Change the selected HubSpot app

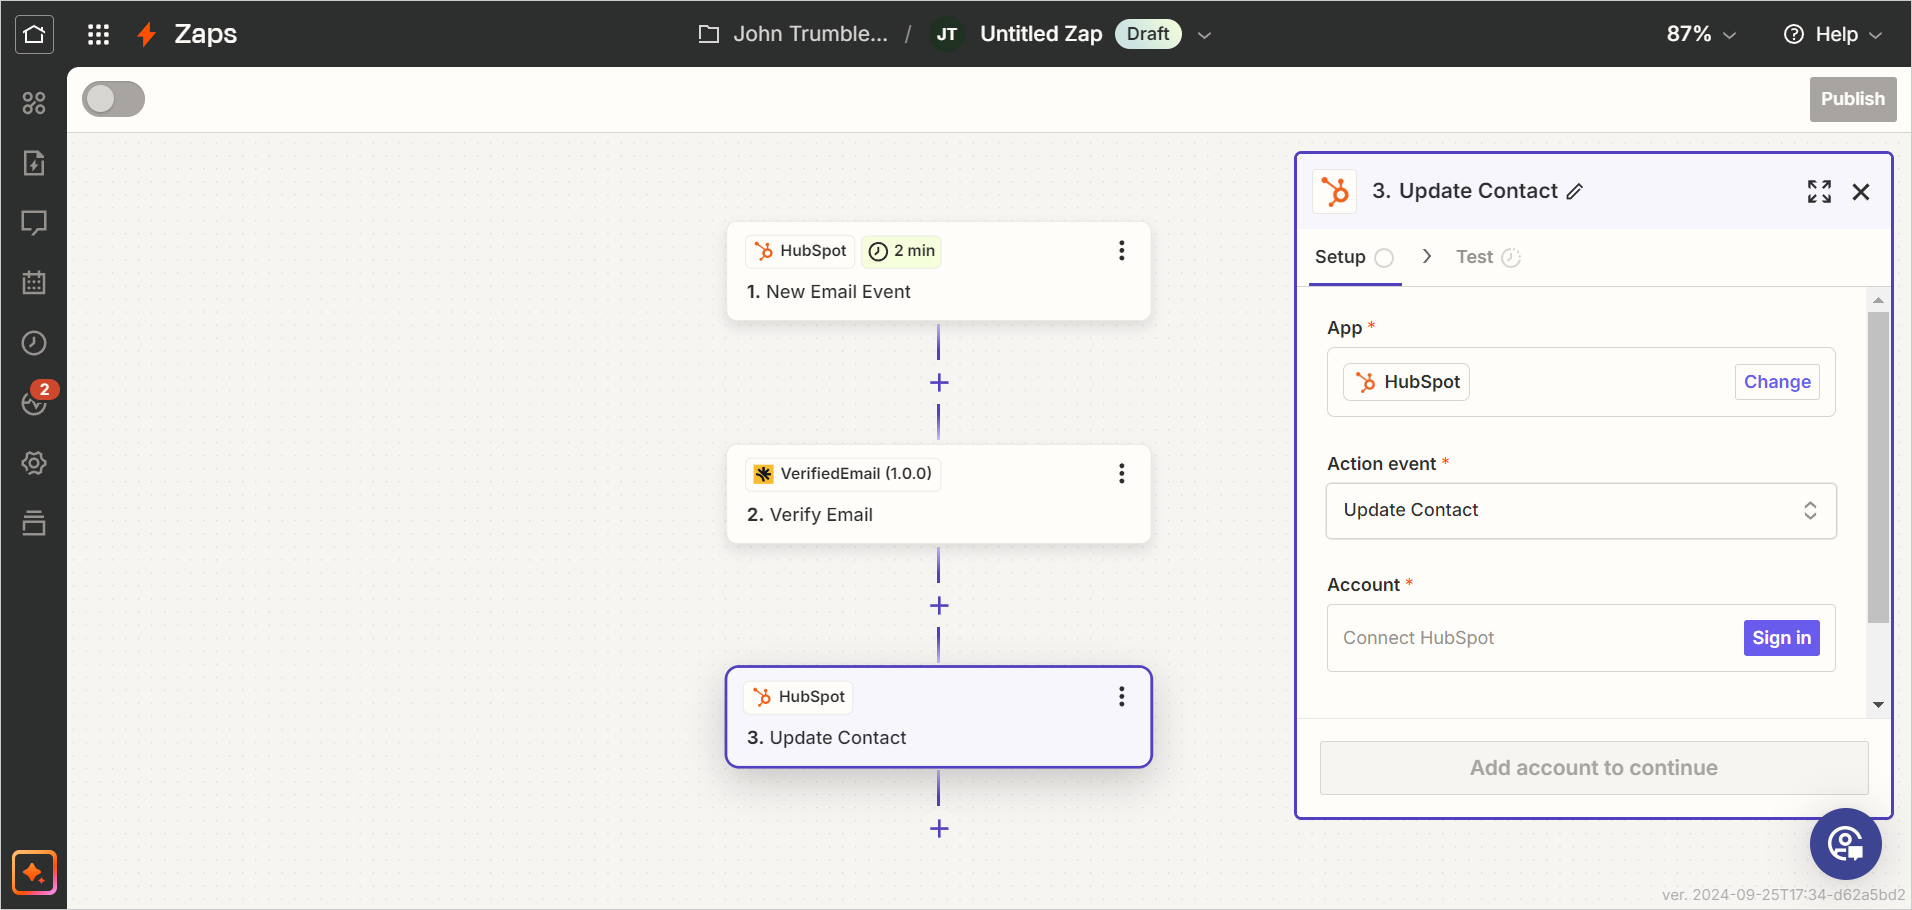point(1777,382)
